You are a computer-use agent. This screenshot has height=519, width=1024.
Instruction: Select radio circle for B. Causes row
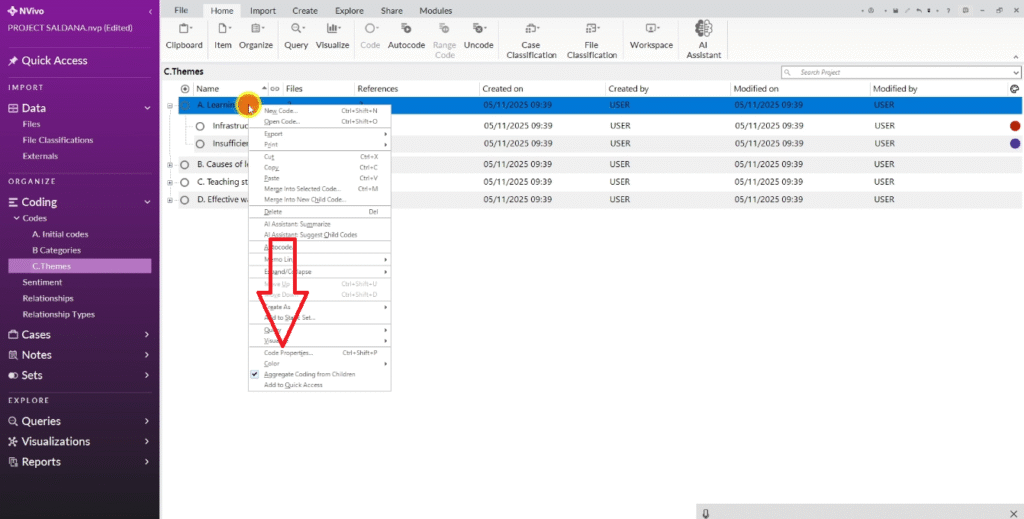click(185, 164)
